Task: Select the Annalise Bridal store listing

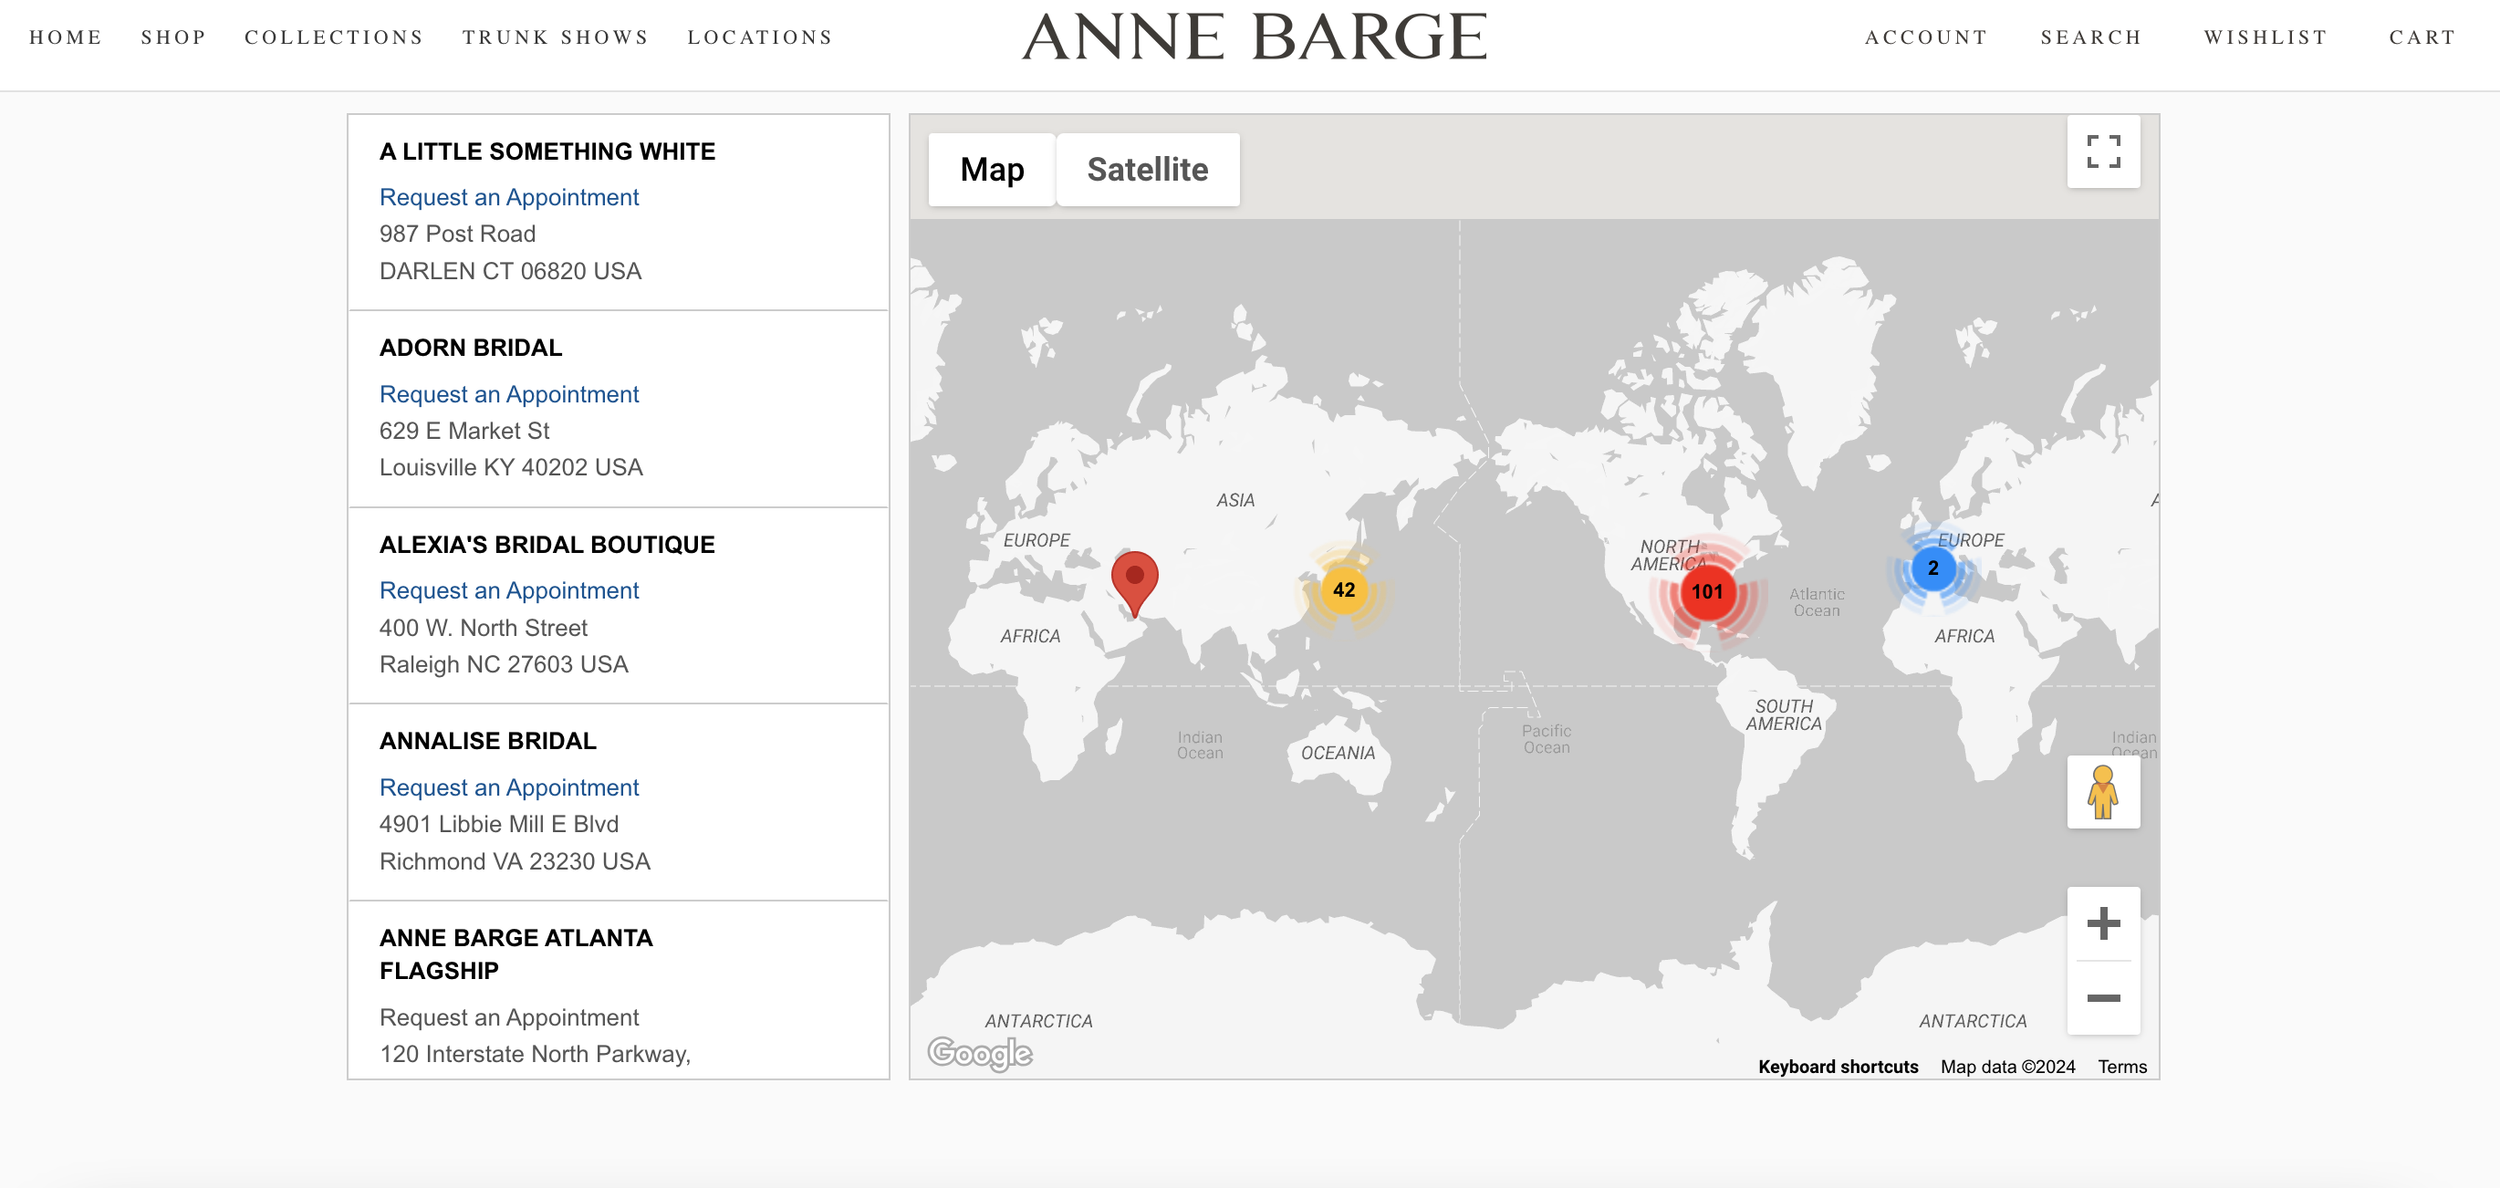Action: click(x=487, y=741)
